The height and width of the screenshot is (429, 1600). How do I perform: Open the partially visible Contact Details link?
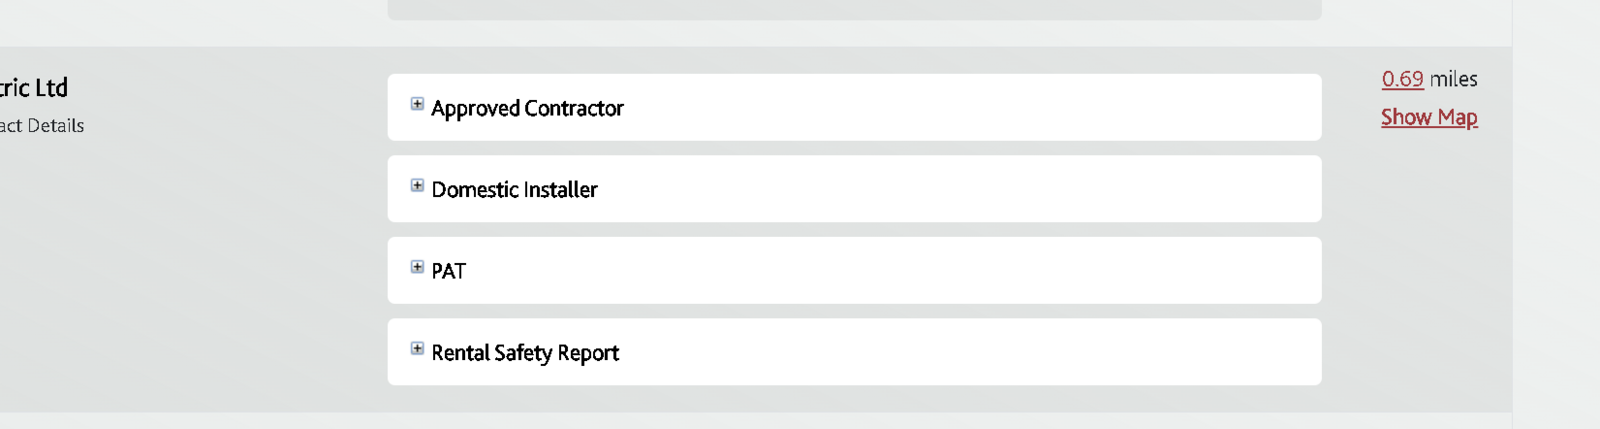42,126
